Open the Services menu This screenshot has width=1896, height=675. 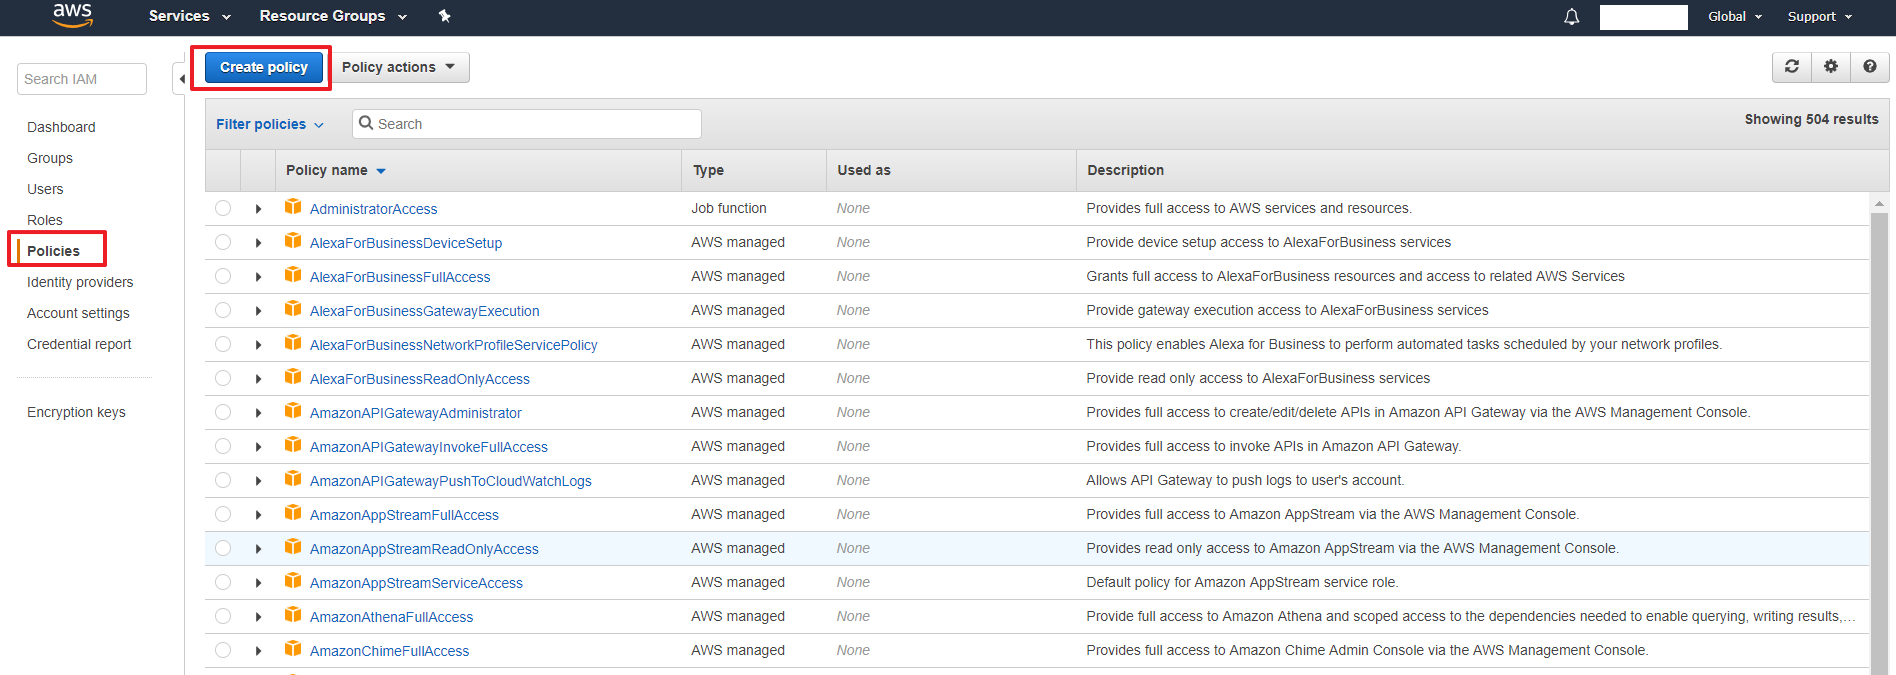189,16
